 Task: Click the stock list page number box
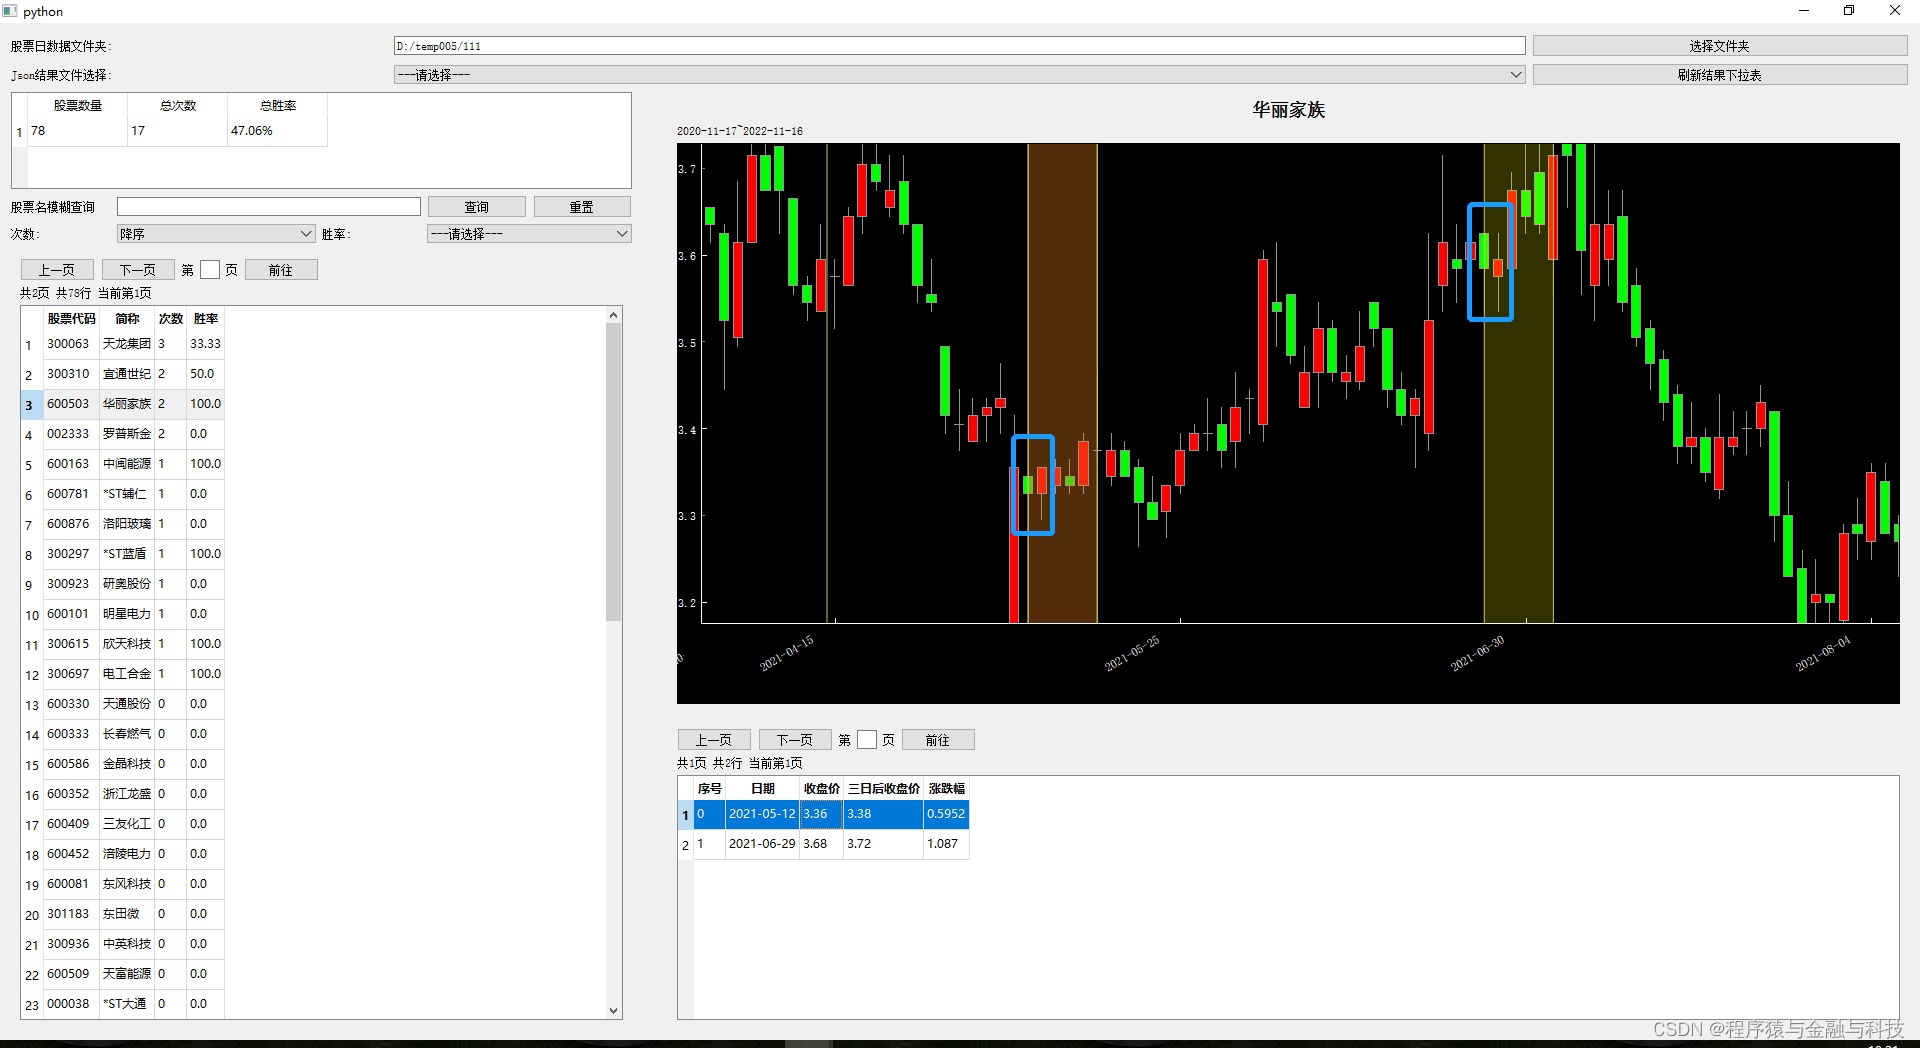210,270
